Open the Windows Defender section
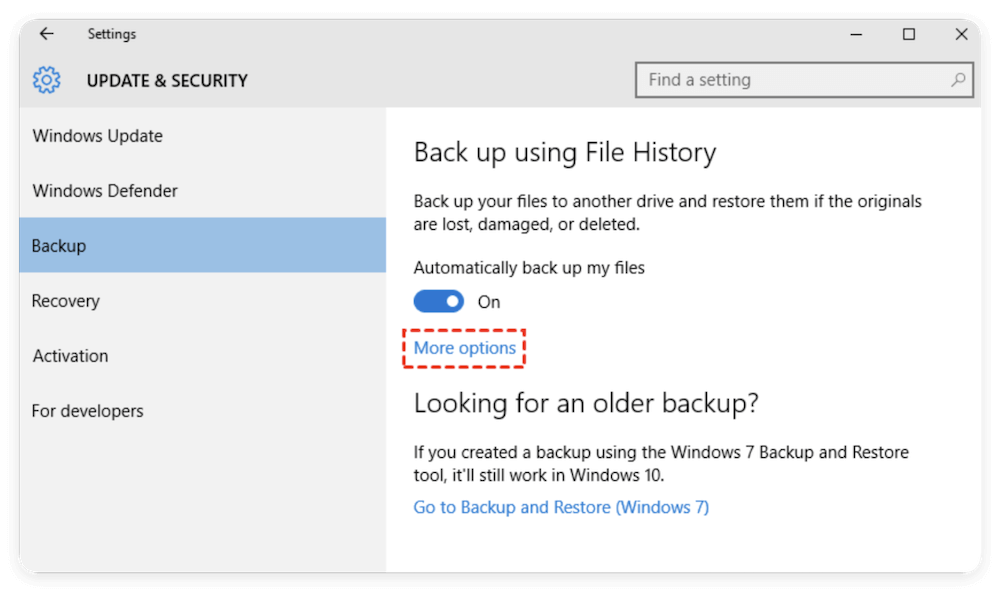This screenshot has height=592, width=1000. [x=104, y=190]
